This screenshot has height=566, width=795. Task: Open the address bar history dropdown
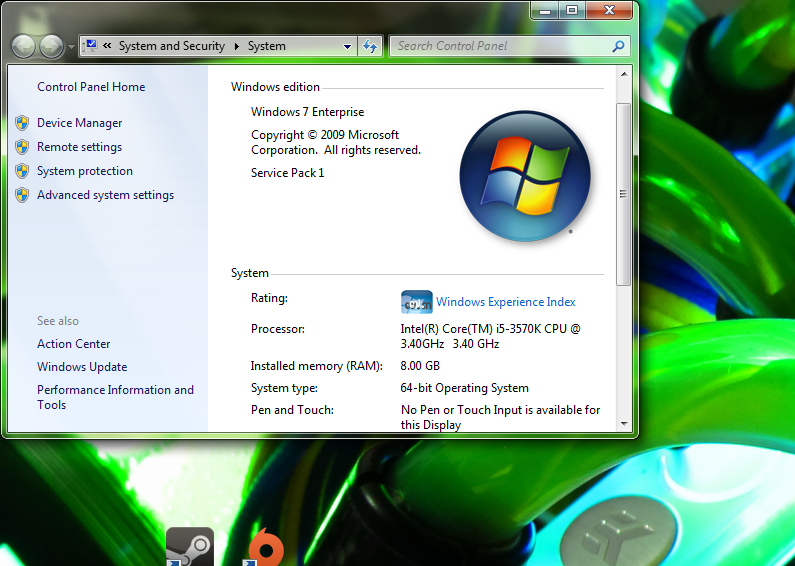click(x=347, y=47)
